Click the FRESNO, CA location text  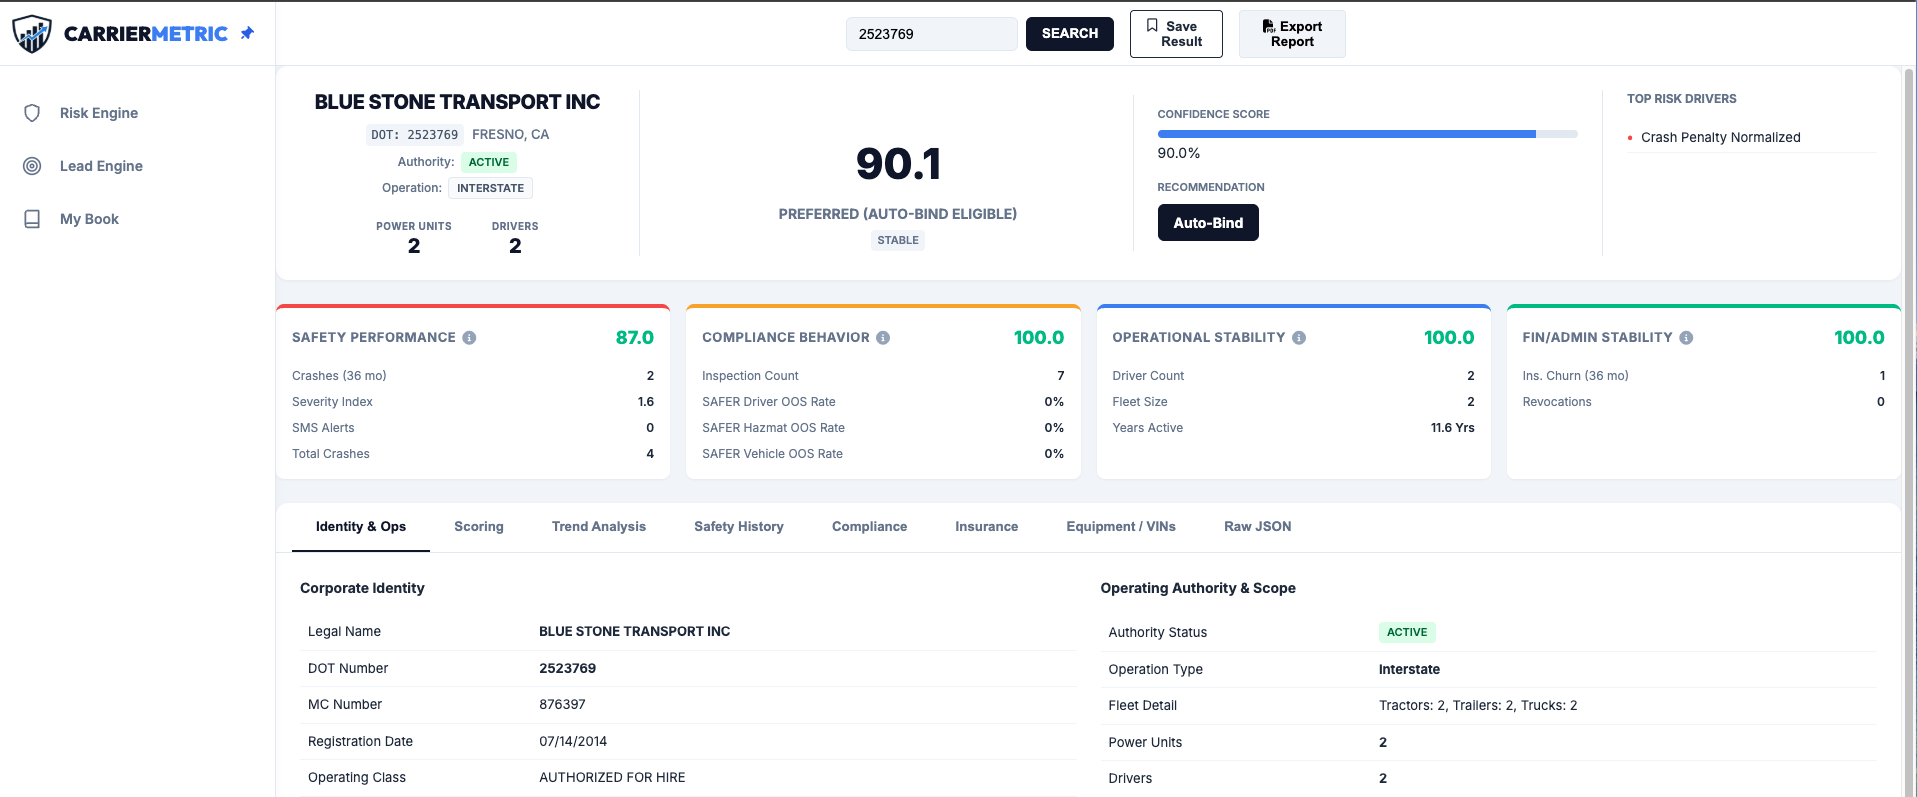coord(510,135)
